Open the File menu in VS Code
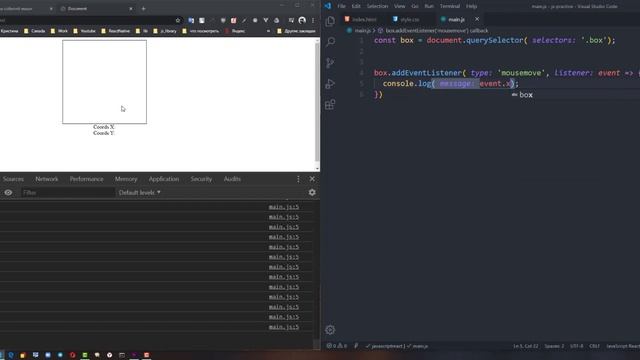 (x=341, y=6)
